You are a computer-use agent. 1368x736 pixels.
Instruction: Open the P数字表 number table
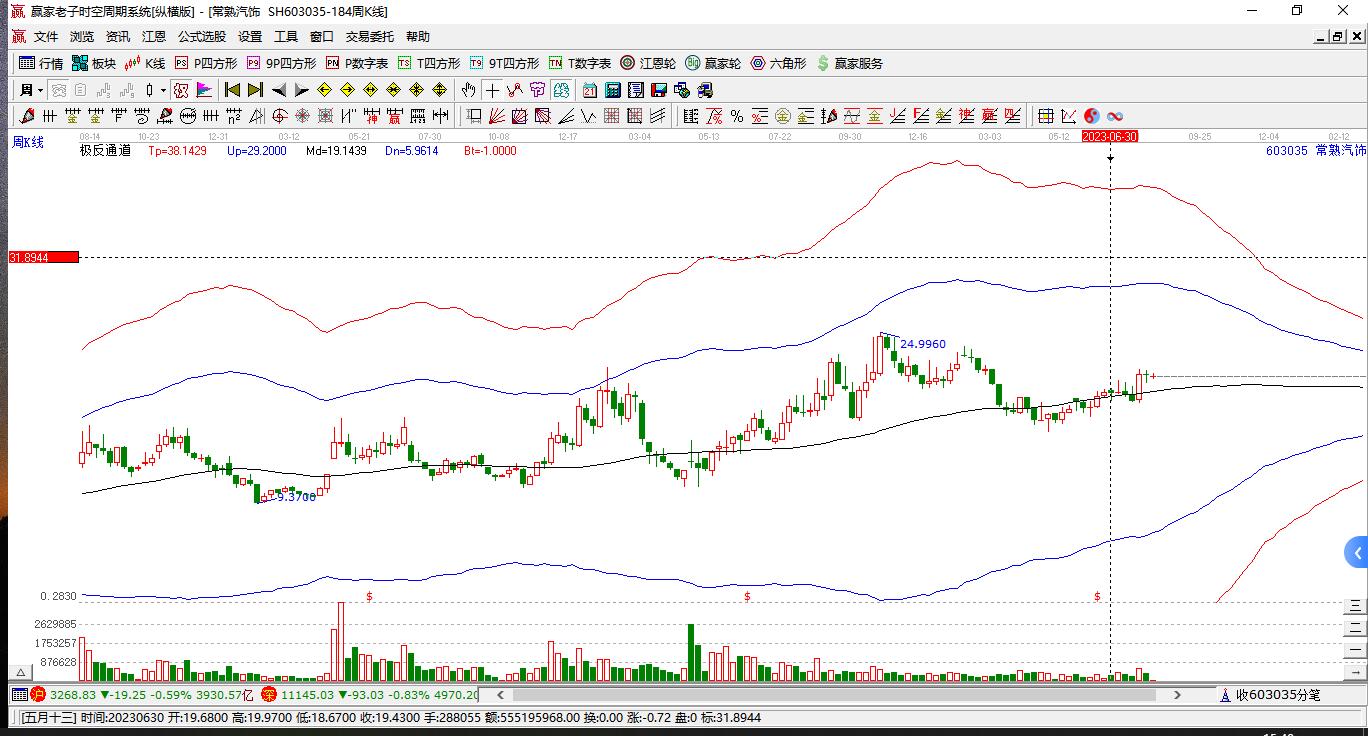click(x=357, y=63)
